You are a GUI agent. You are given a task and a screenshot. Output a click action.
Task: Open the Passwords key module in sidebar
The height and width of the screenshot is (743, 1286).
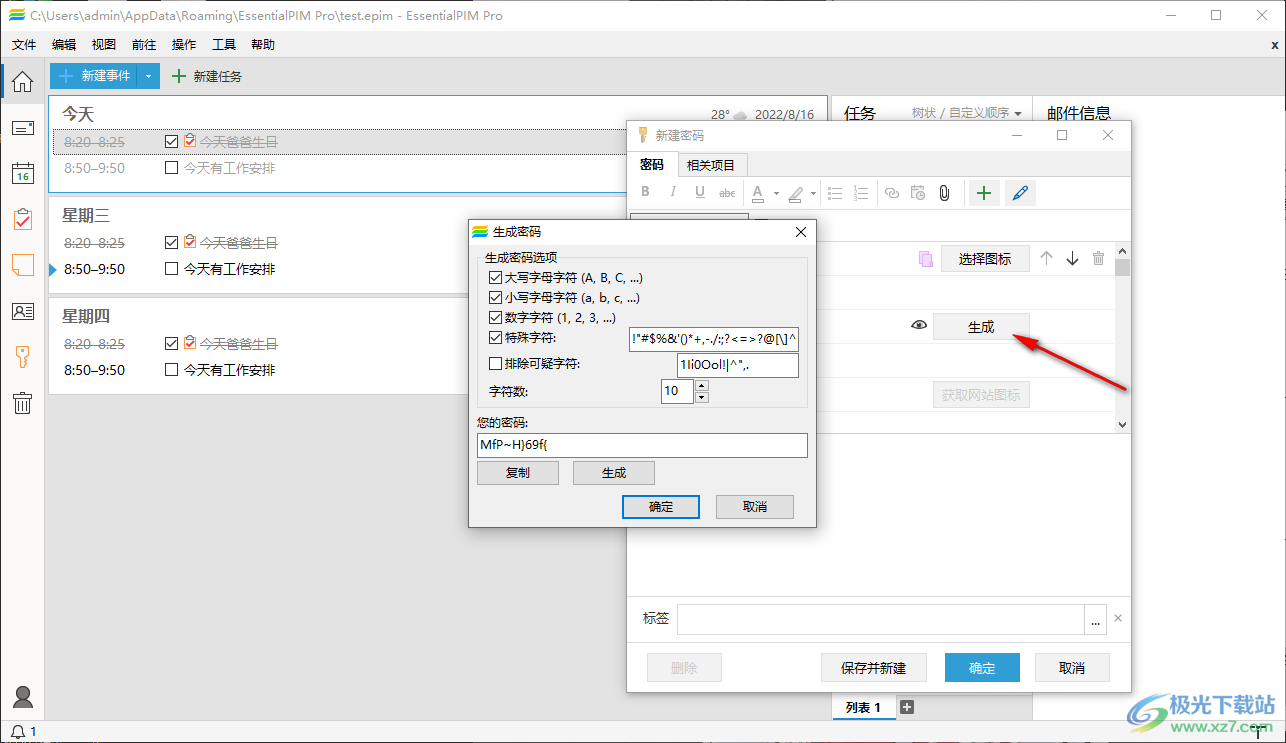[x=22, y=357]
